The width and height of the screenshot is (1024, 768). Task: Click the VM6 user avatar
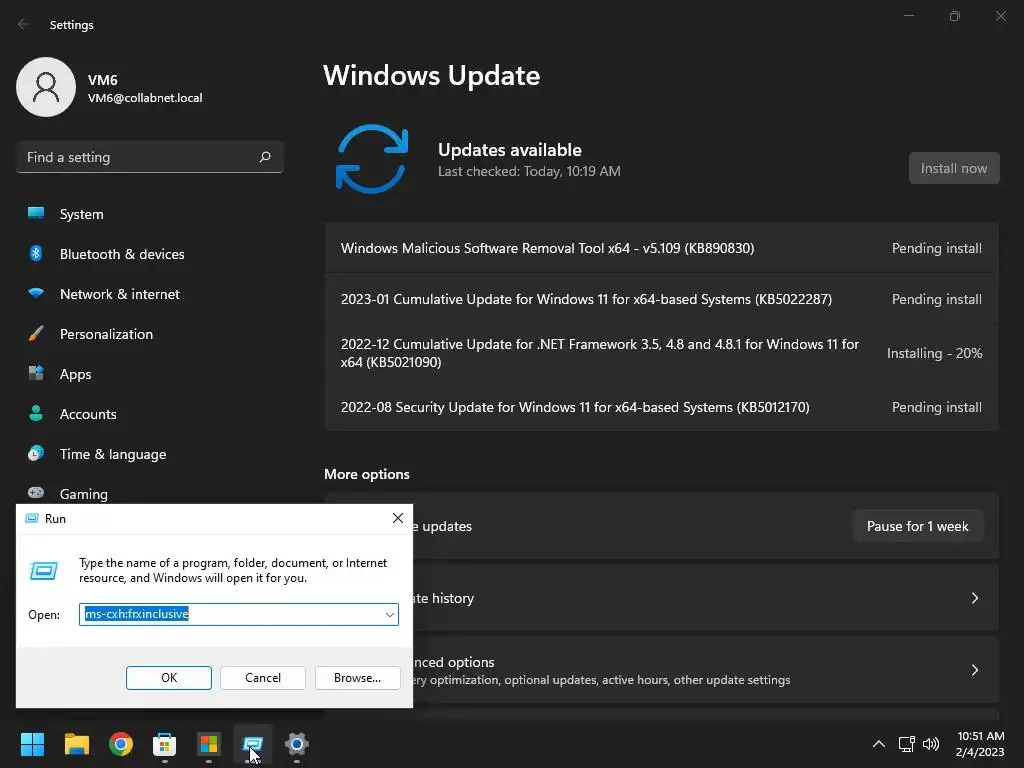(46, 87)
